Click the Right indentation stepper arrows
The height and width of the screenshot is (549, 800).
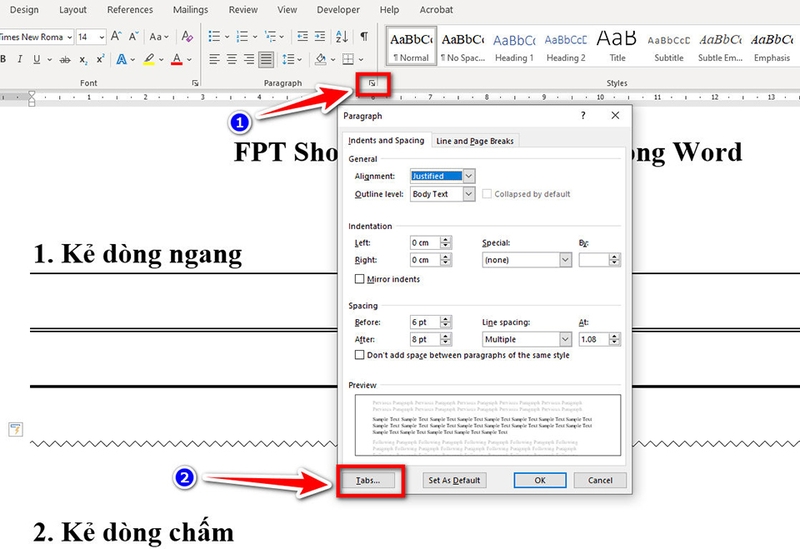click(x=446, y=260)
